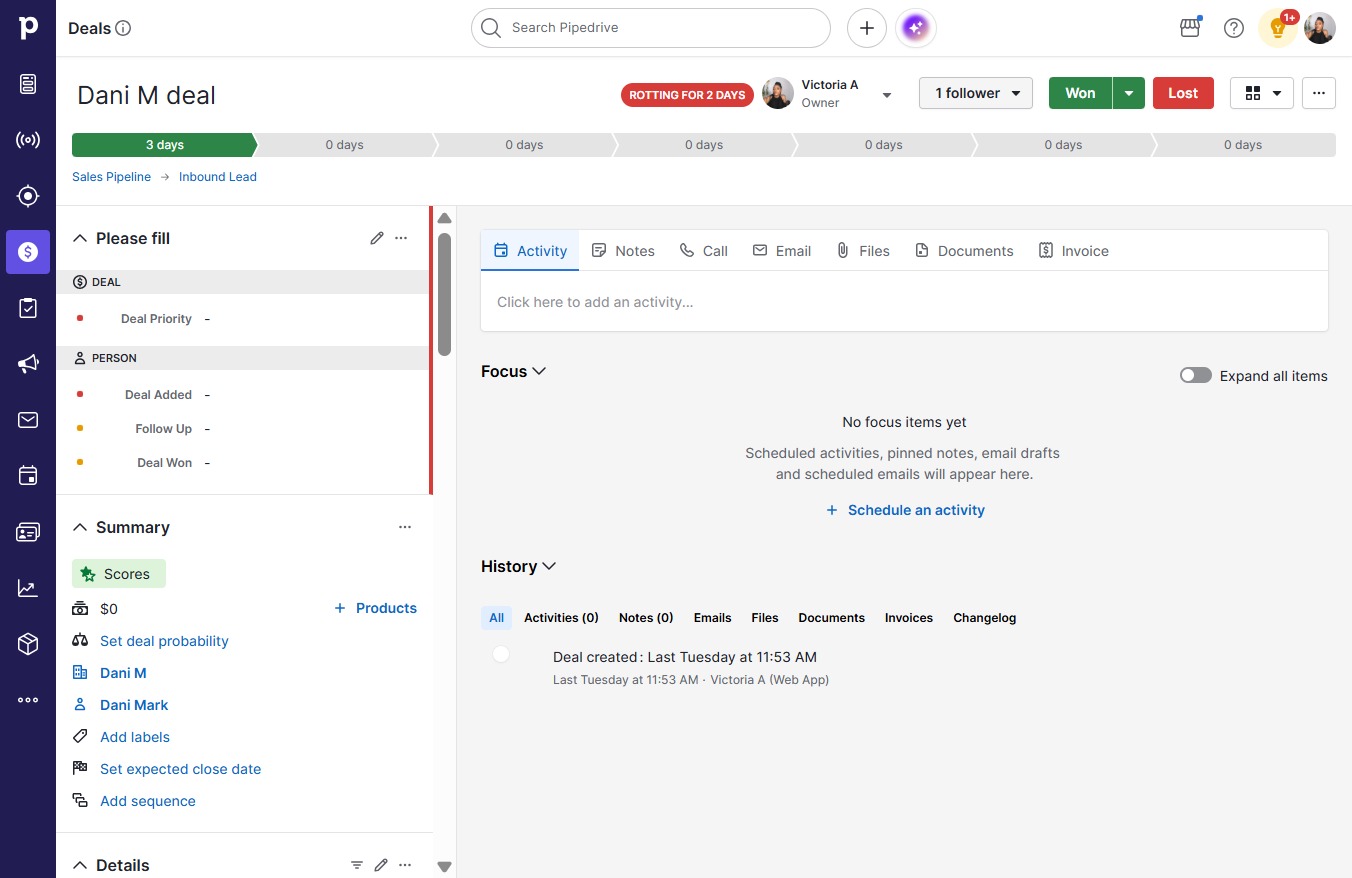Click the Add labels link
1352x878 pixels.
(135, 737)
